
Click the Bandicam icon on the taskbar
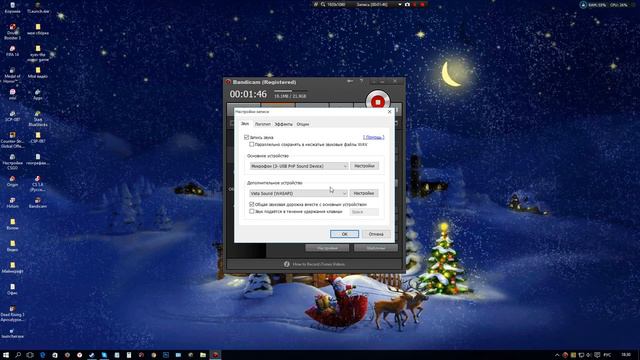tap(215, 355)
